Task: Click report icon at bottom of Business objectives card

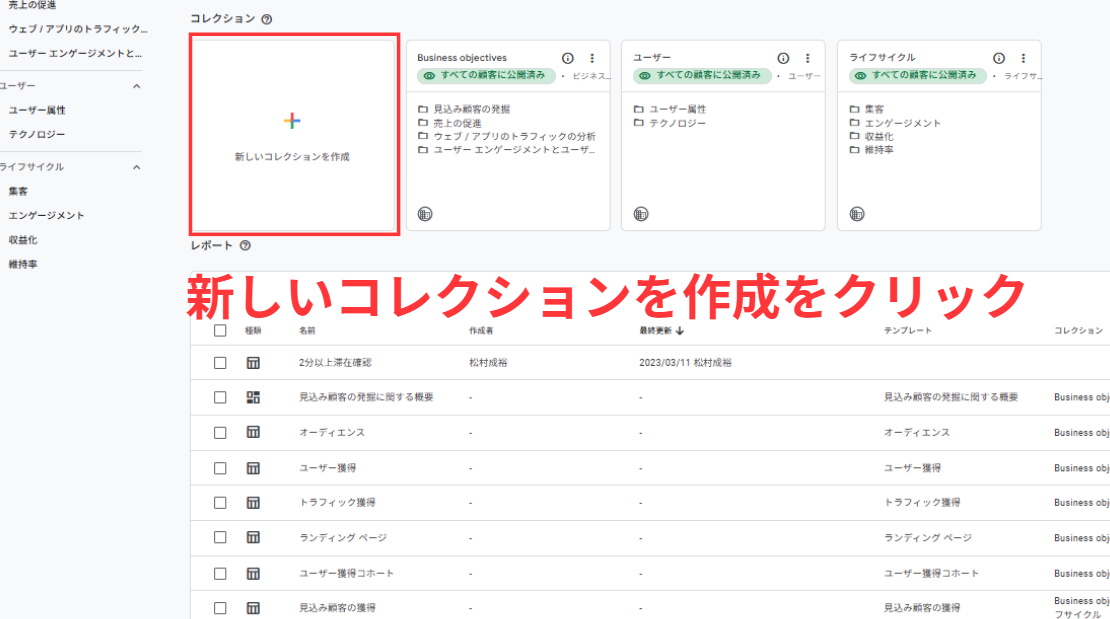Action: pos(425,214)
